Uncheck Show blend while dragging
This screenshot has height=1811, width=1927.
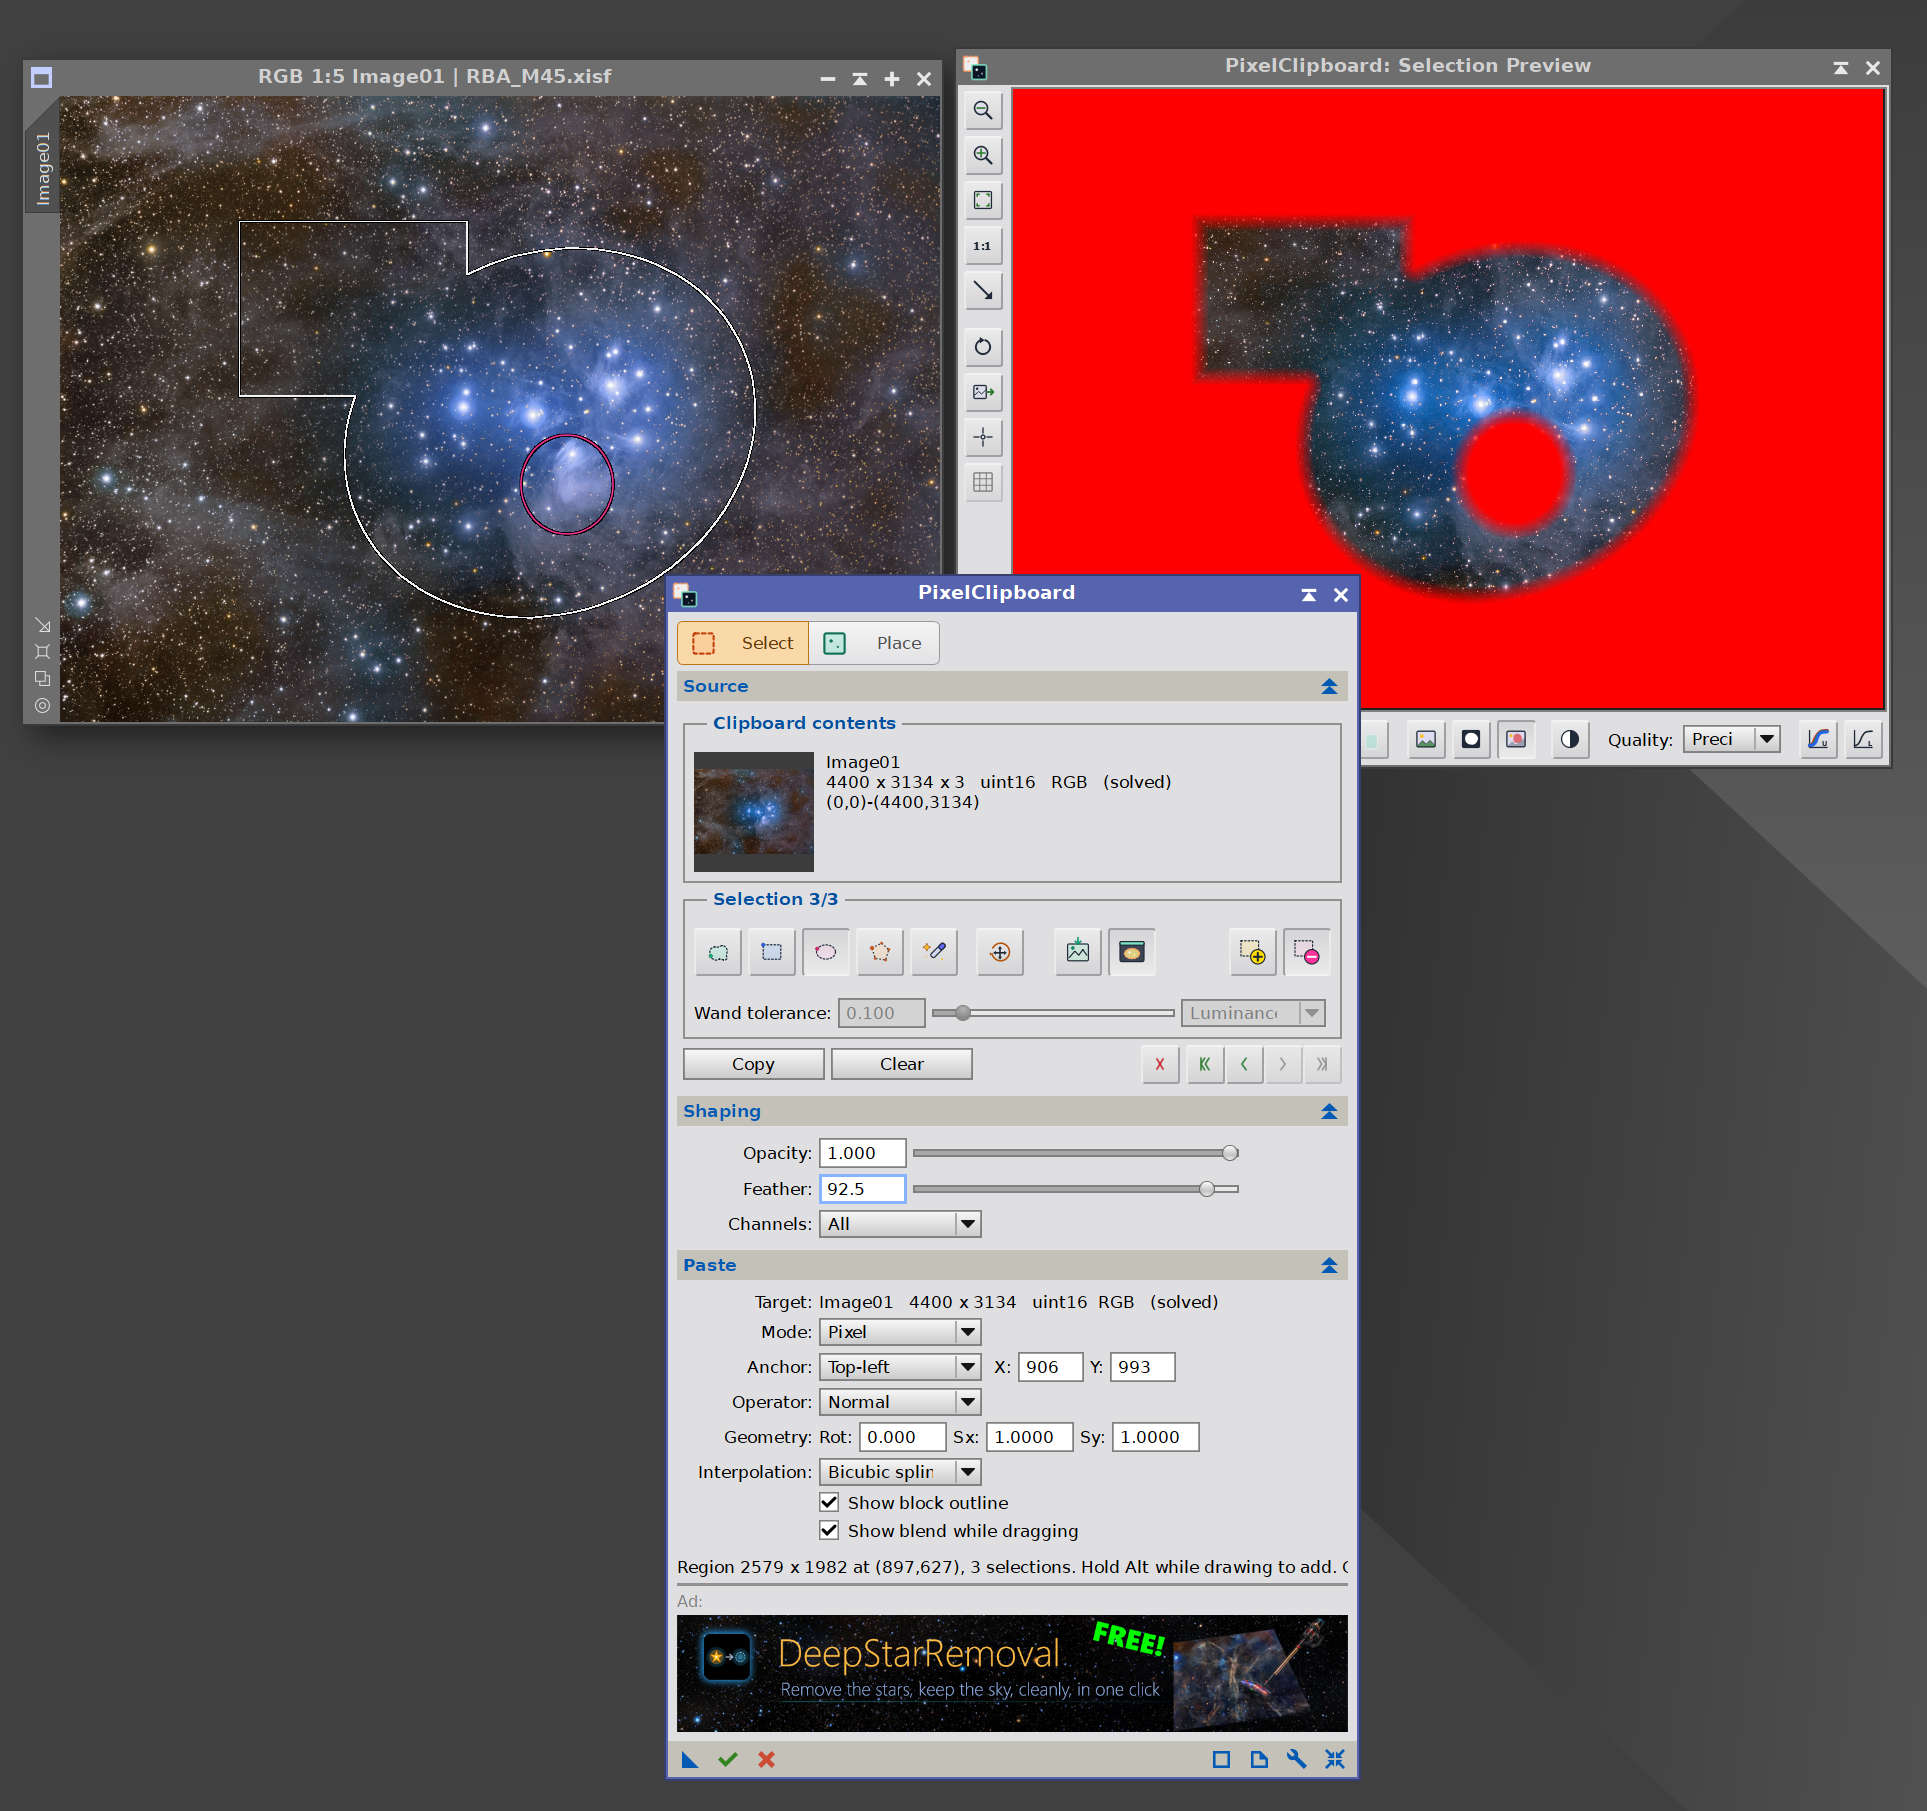click(829, 1530)
